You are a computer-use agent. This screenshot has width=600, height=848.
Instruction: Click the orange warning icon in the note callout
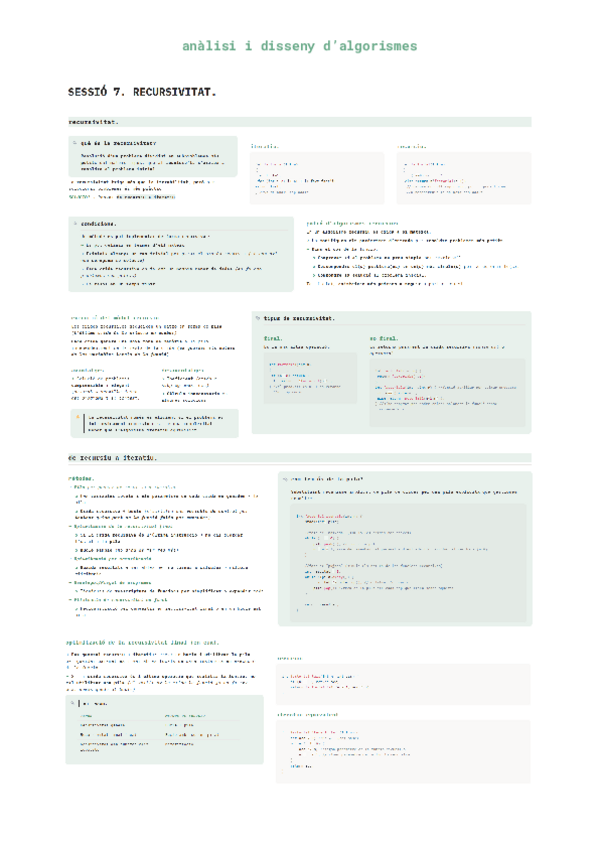point(77,417)
